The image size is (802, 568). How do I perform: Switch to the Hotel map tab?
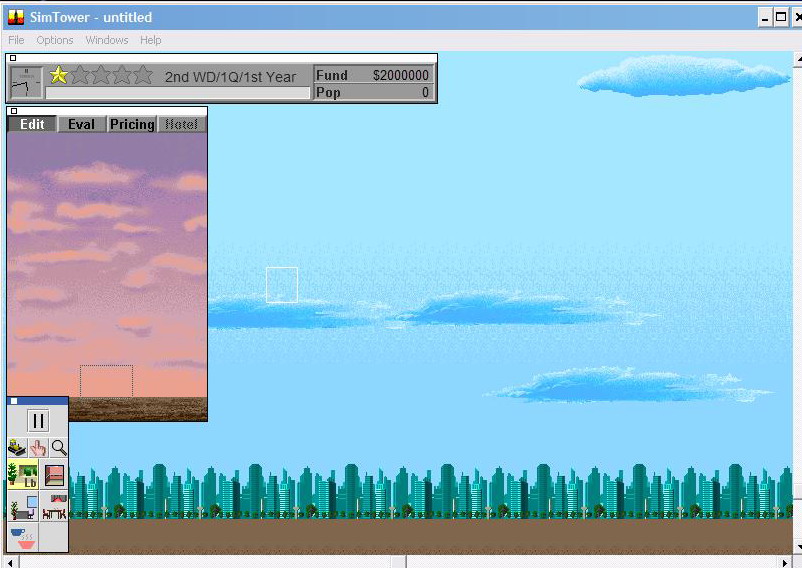click(182, 124)
